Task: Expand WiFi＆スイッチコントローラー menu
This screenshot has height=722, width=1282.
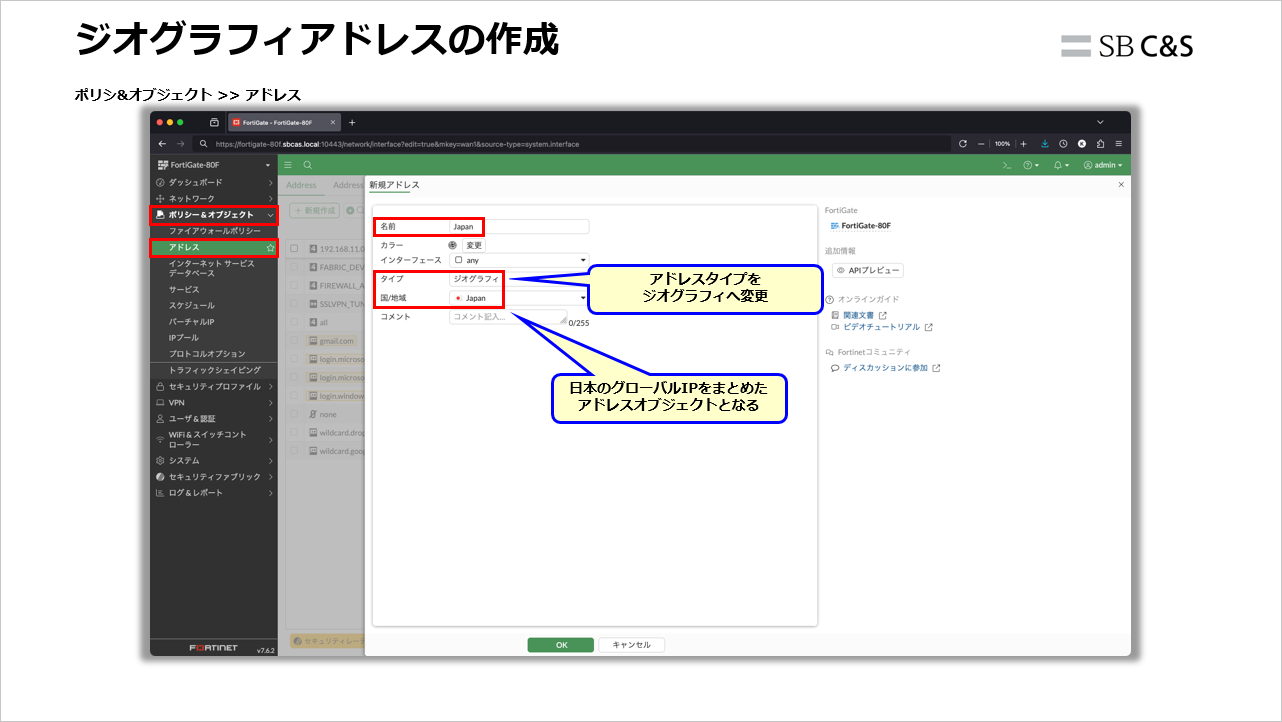Action: tap(213, 439)
